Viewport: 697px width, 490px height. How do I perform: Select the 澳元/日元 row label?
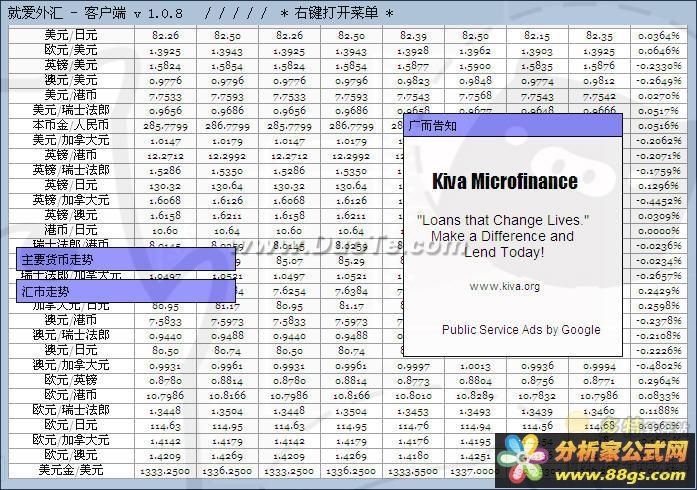click(x=71, y=350)
